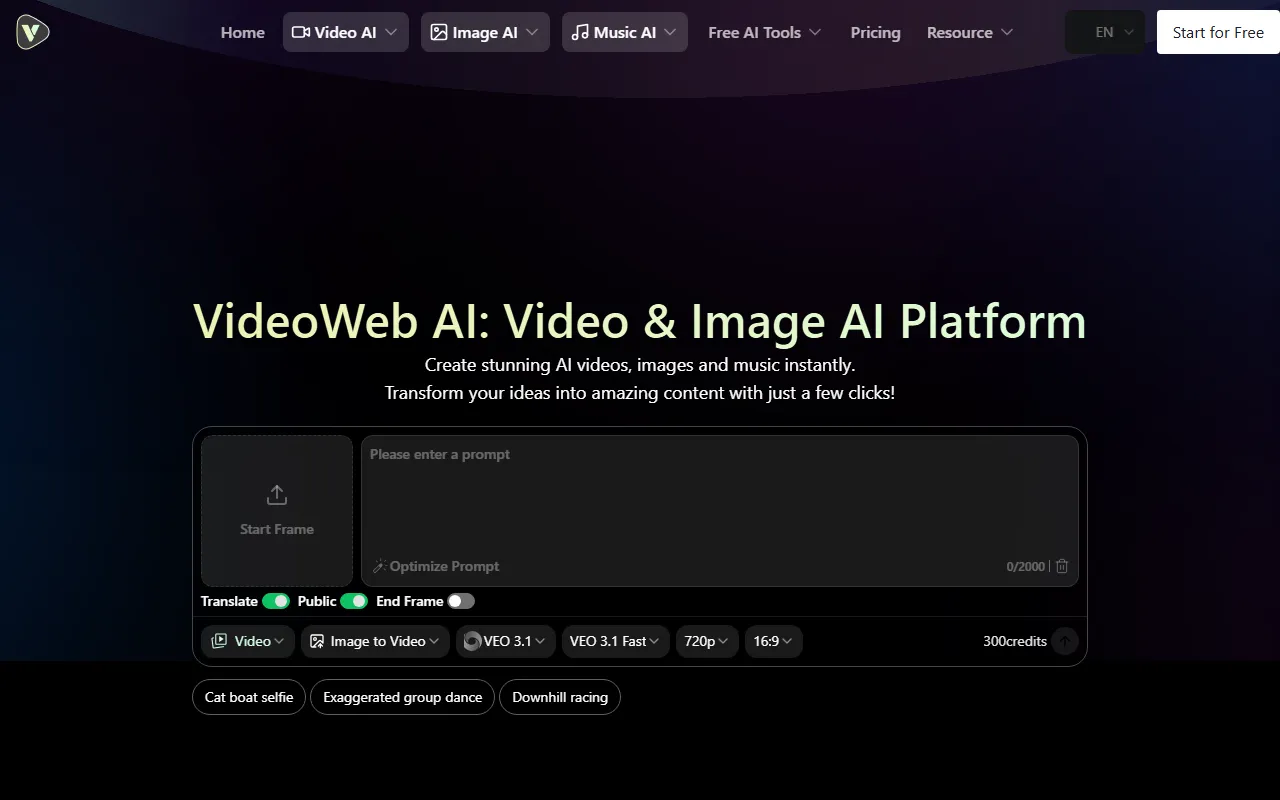
Task: Click the upload icon in Start Frame
Action: tap(277, 495)
